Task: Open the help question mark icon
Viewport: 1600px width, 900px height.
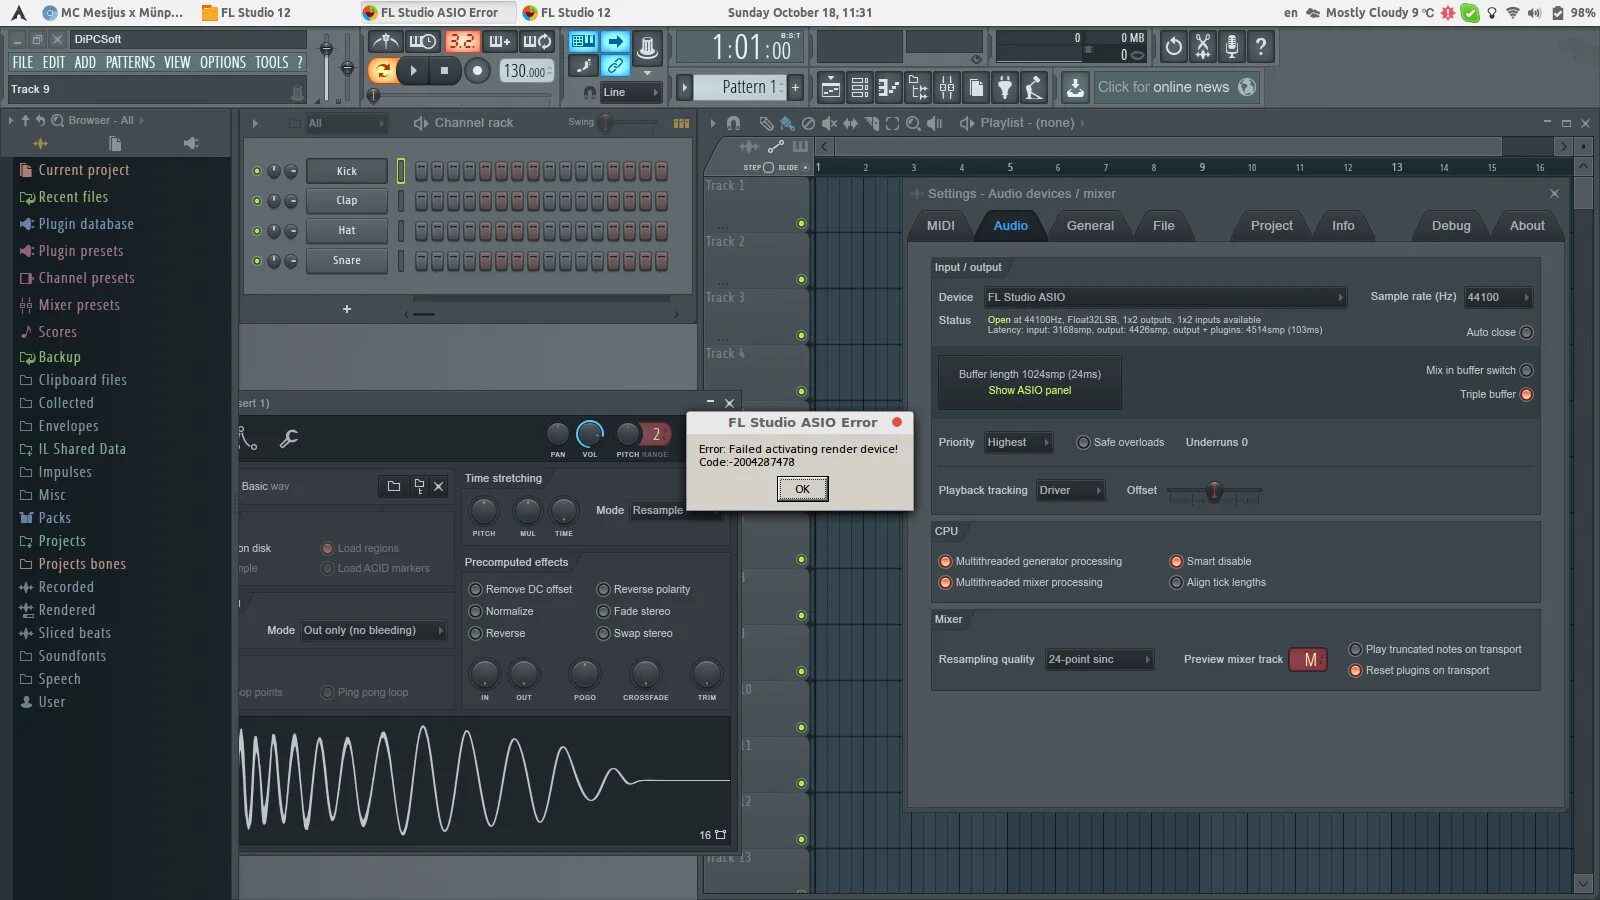Action: point(1261,46)
